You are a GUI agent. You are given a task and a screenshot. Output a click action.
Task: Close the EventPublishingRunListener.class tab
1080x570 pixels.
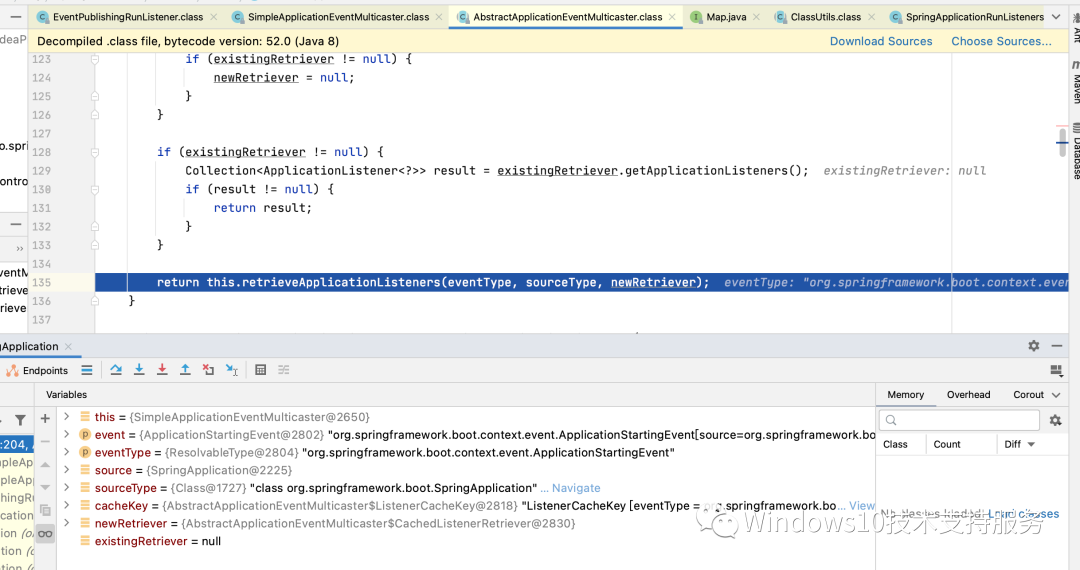point(214,17)
